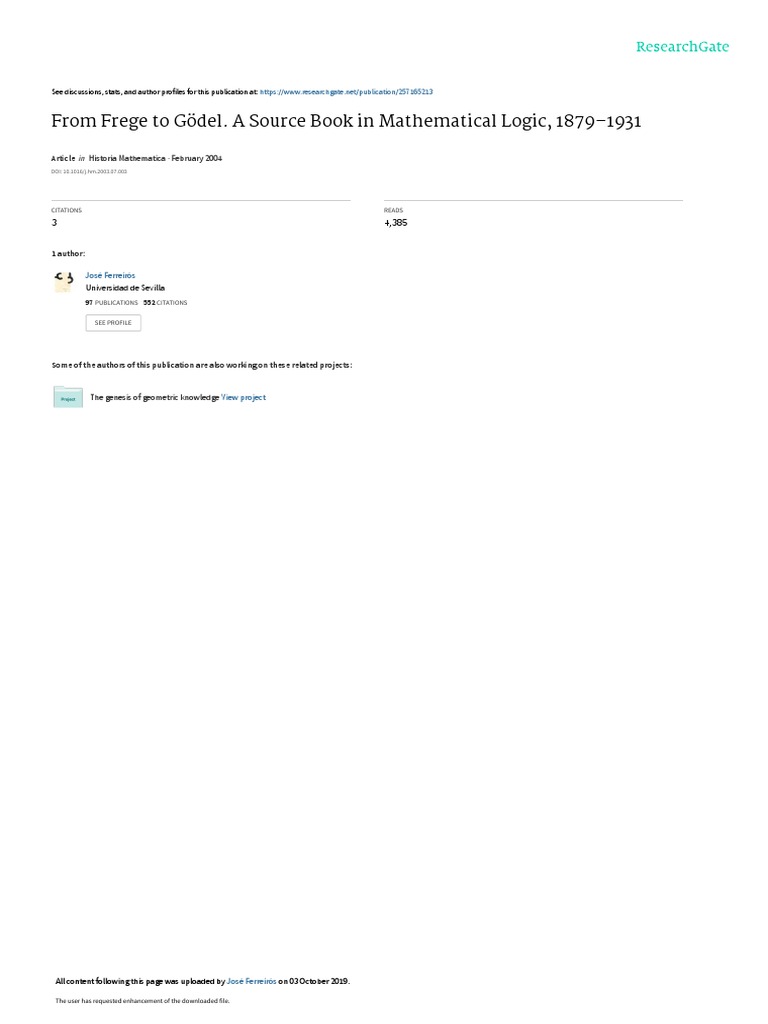The image size is (768, 1024).
Task: Click José Ferreirós author avatar
Action: (x=63, y=281)
